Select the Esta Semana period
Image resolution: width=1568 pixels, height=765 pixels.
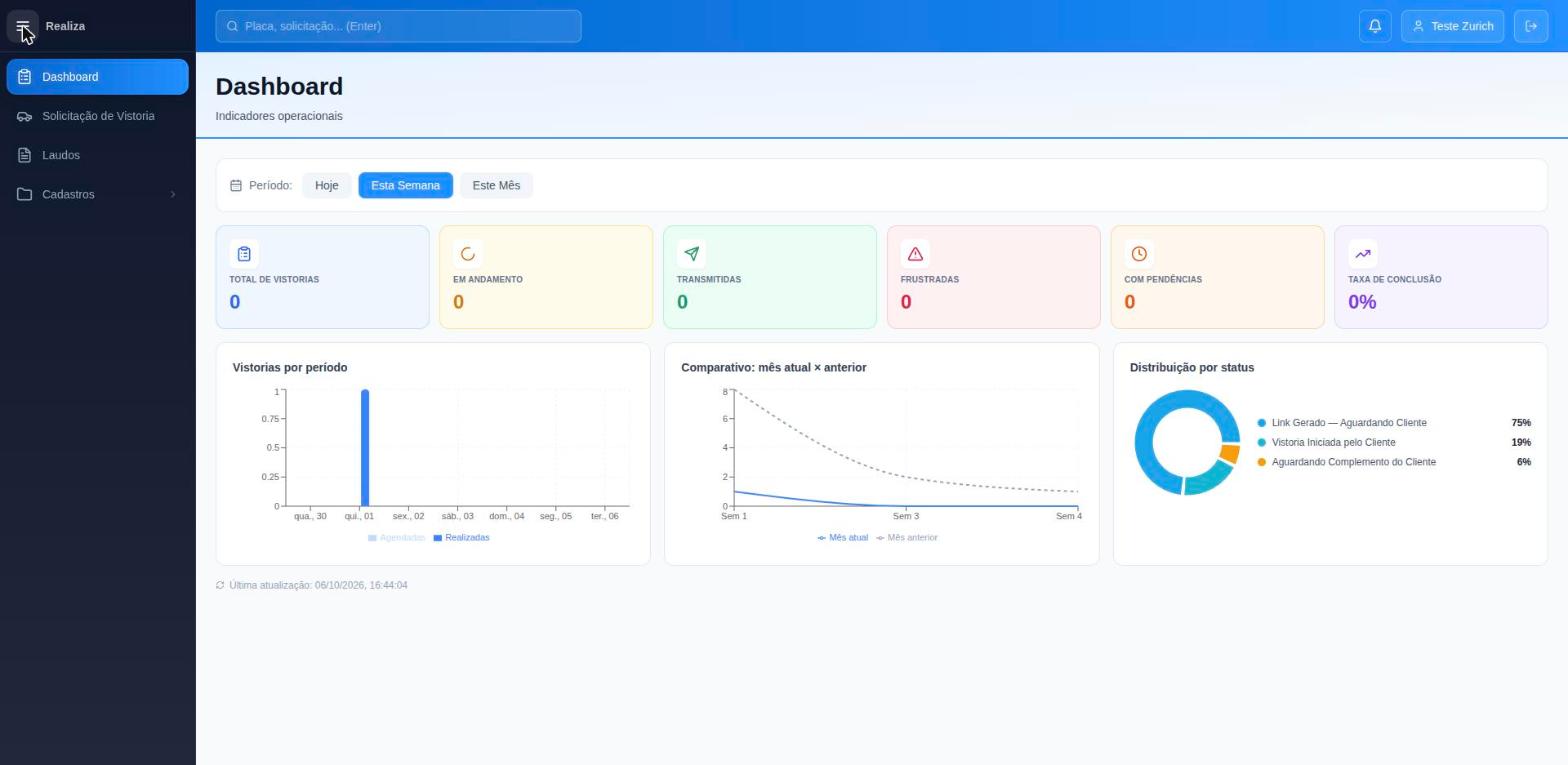click(x=405, y=185)
